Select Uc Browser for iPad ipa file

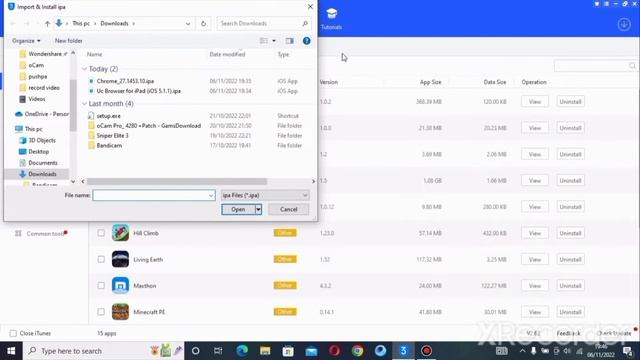point(138,91)
